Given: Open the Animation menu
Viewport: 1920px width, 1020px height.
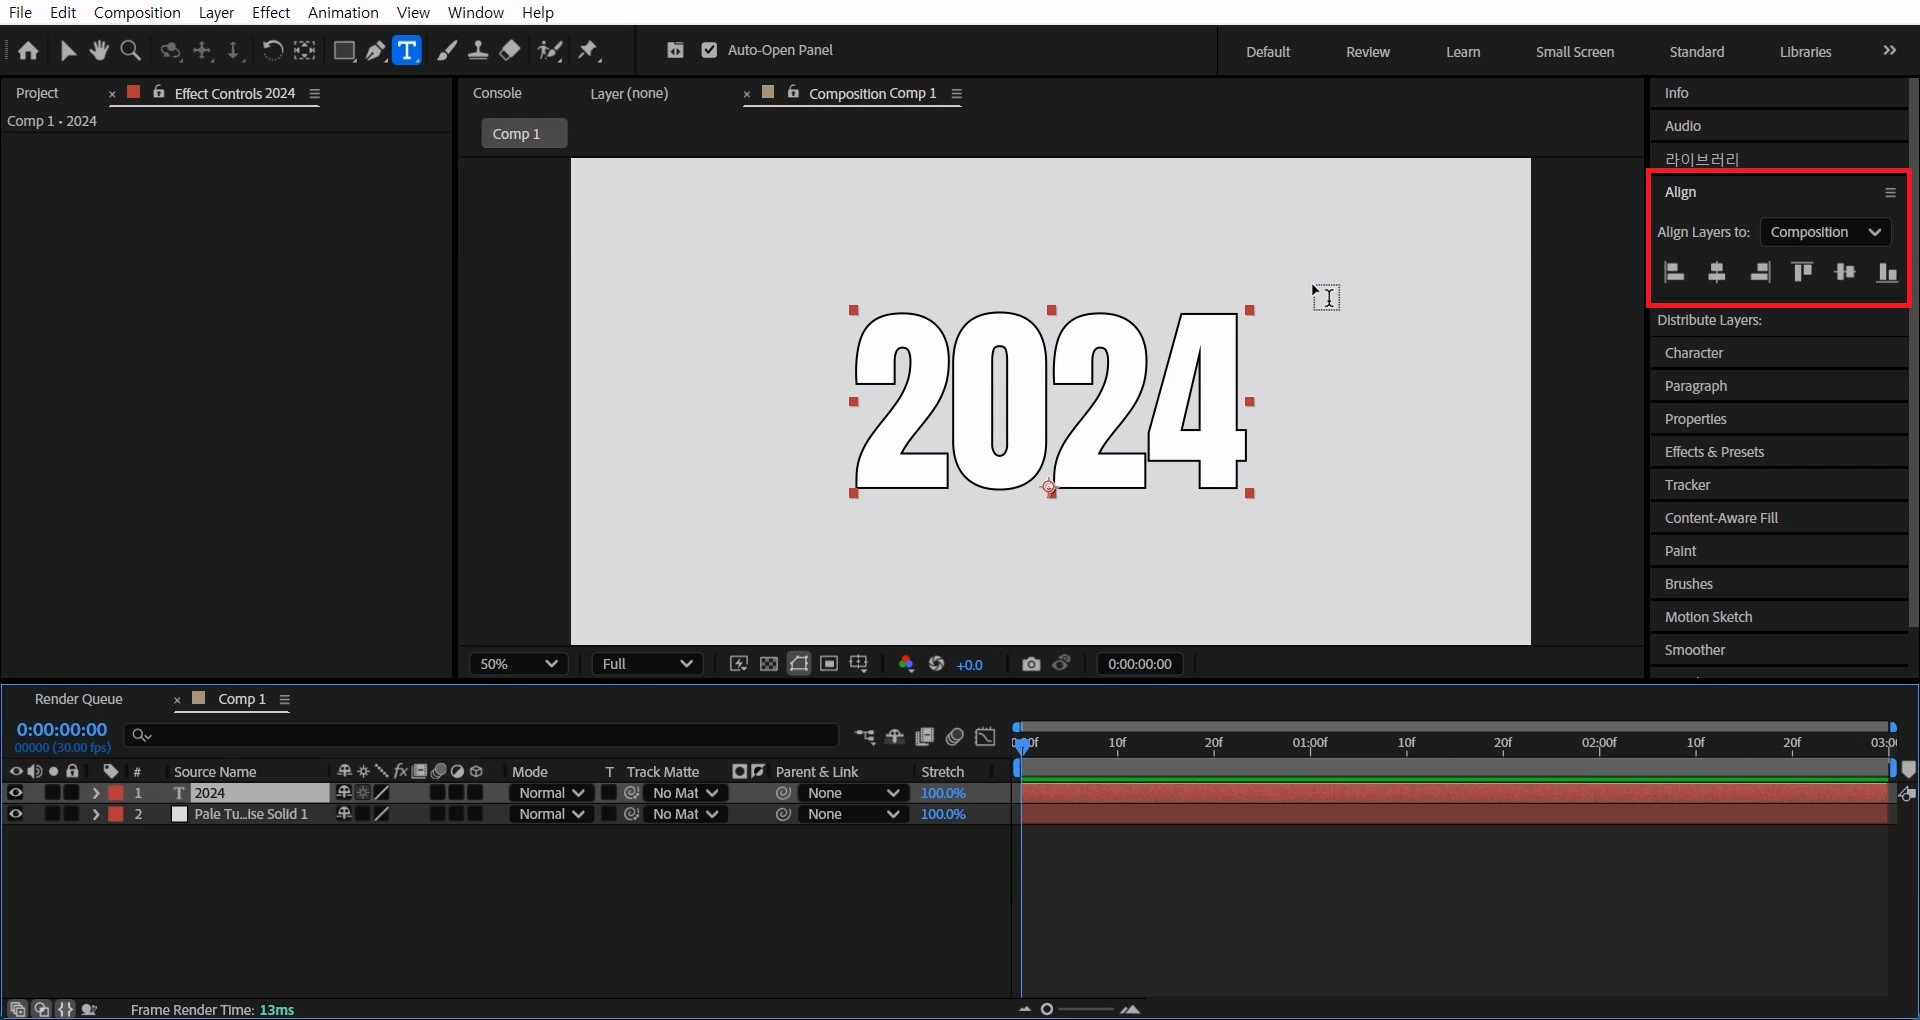Looking at the screenshot, I should pos(343,12).
